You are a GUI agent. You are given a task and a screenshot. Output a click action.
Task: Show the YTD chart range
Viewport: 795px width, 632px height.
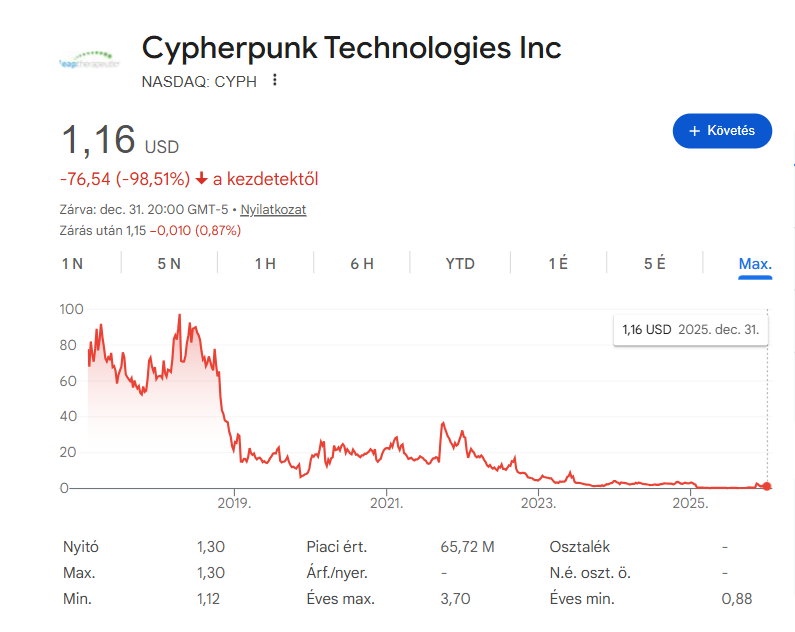click(460, 264)
